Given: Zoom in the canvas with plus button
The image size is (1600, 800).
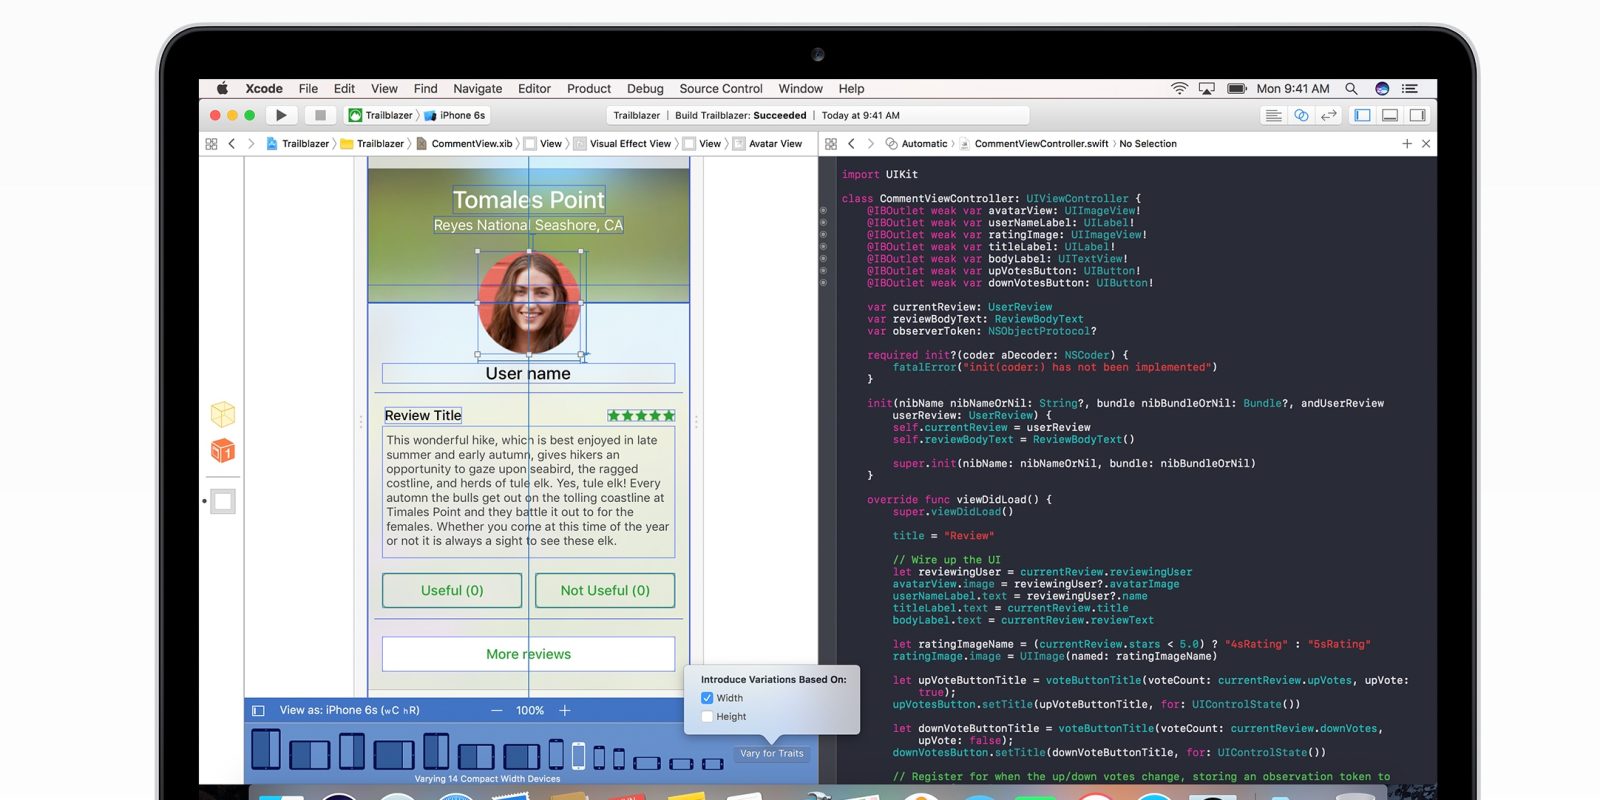Looking at the screenshot, I should pos(565,710).
